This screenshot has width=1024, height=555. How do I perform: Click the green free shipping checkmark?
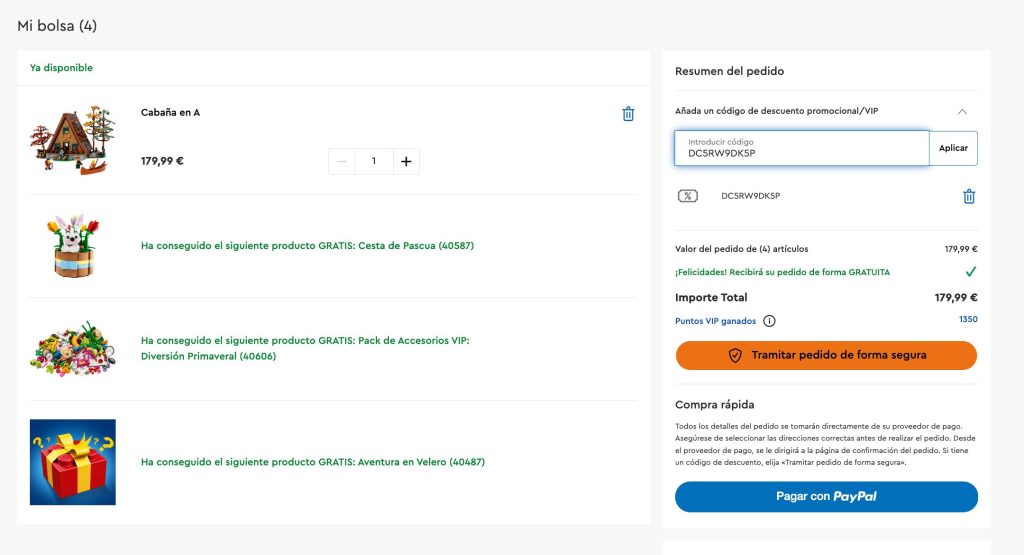pyautogui.click(x=970, y=272)
